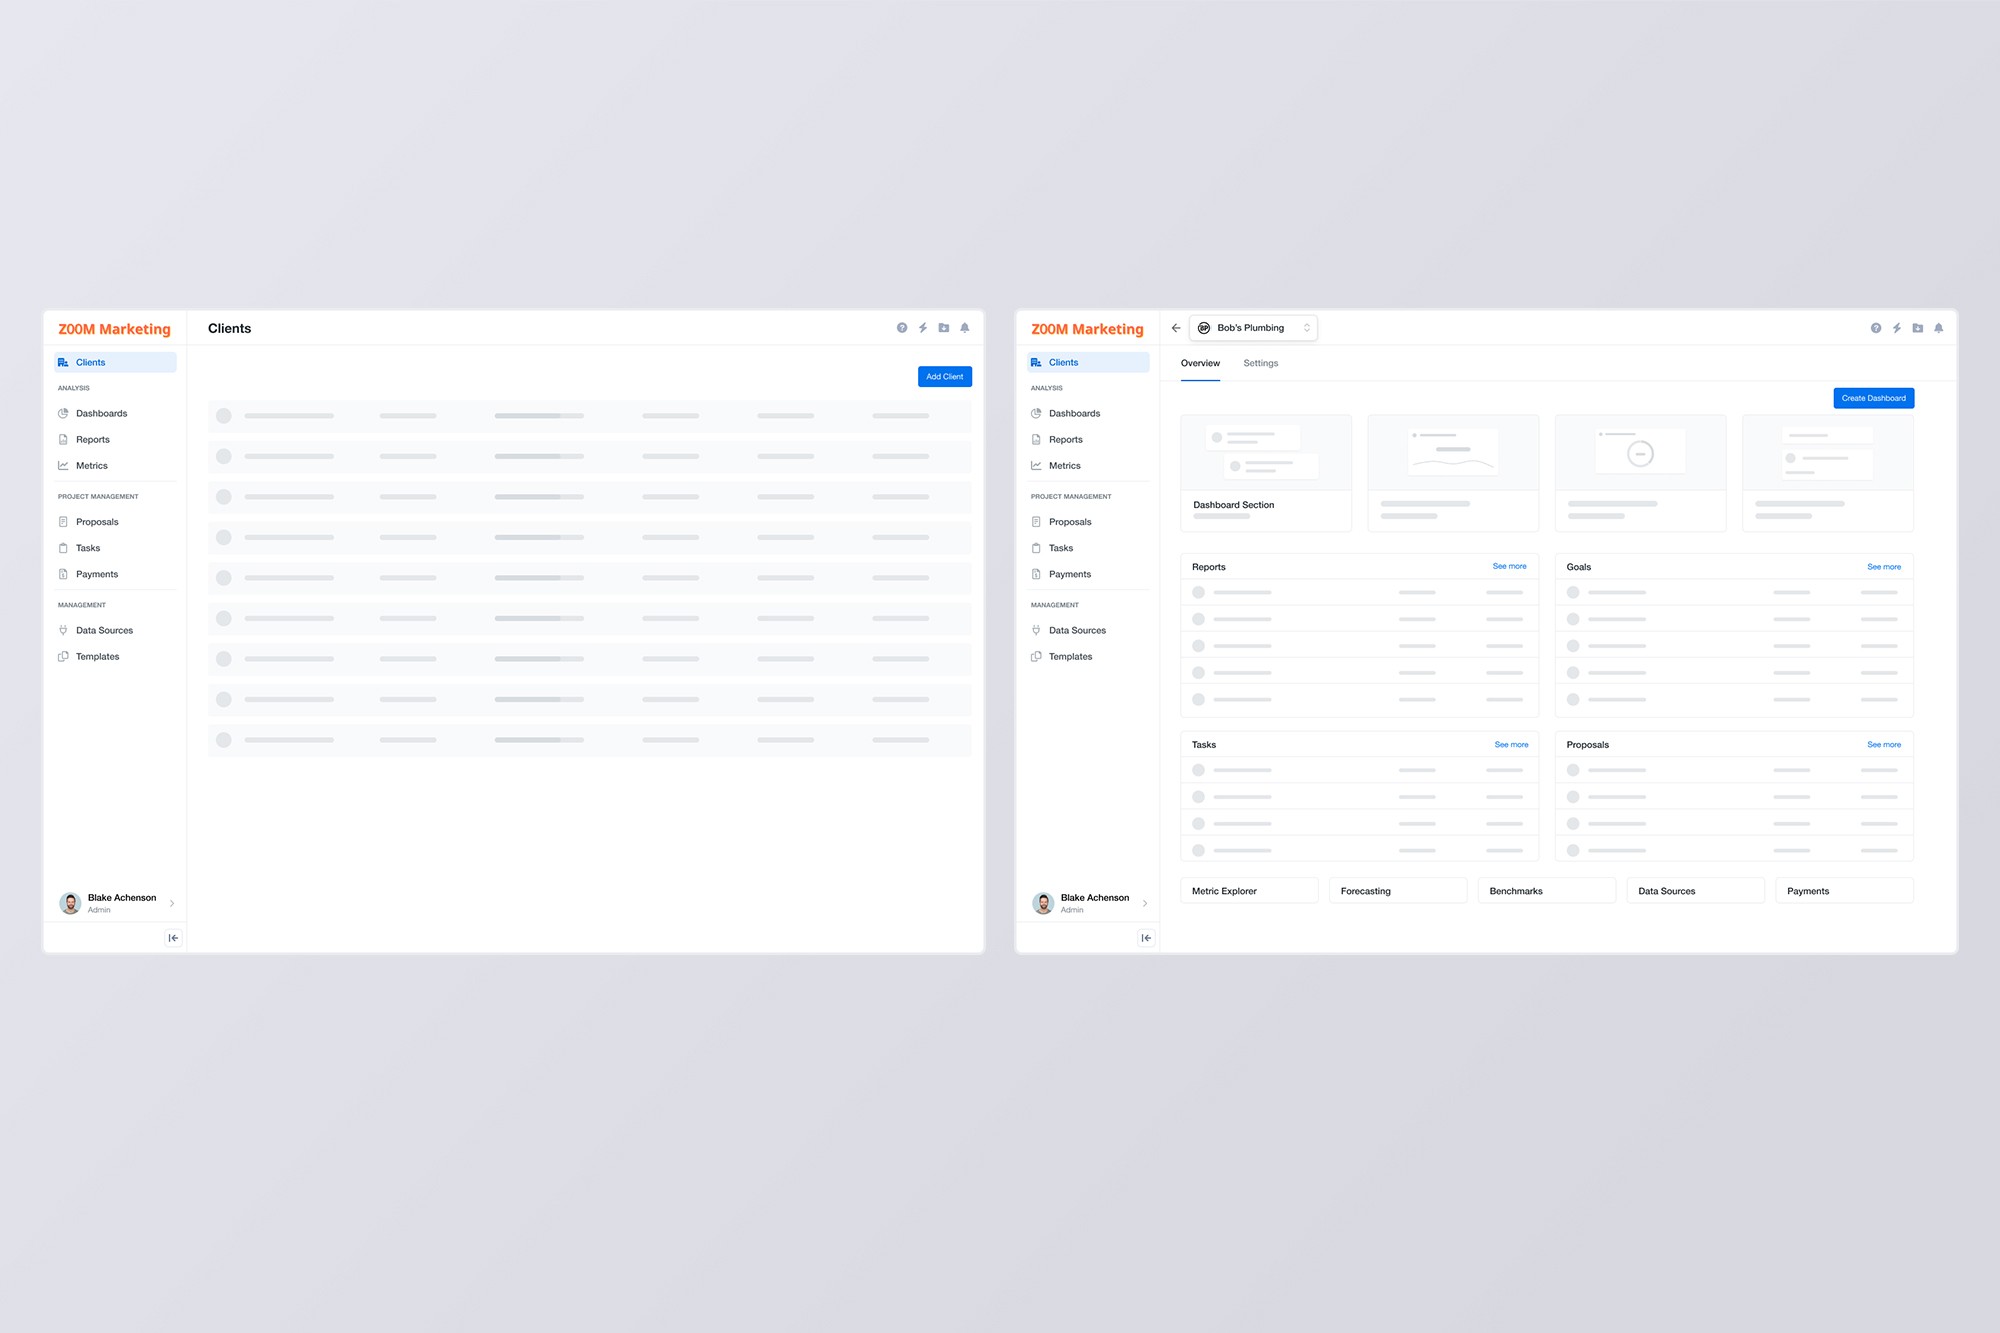The height and width of the screenshot is (1333, 2000).
Task: Collapse the sidebar on the Clients list page
Action: click(x=173, y=938)
